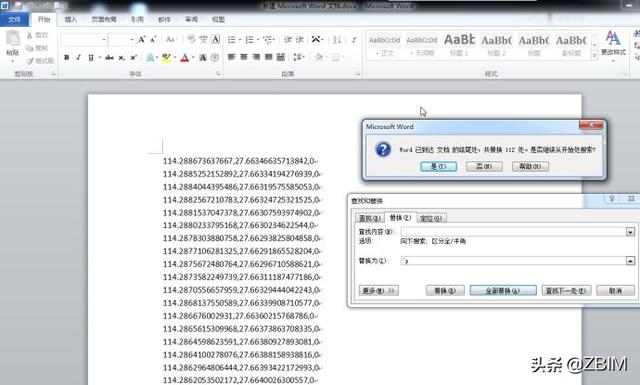This screenshot has height=385, width=640.
Task: Click the Replace with (替换为) input field
Action: [x=513, y=260]
